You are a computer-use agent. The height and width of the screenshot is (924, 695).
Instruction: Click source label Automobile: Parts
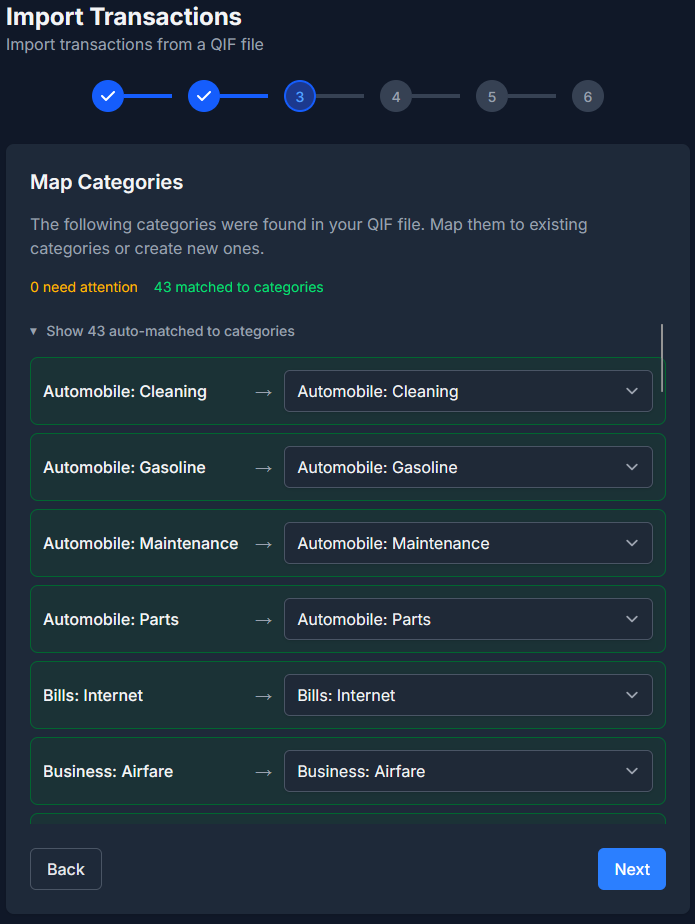click(111, 619)
